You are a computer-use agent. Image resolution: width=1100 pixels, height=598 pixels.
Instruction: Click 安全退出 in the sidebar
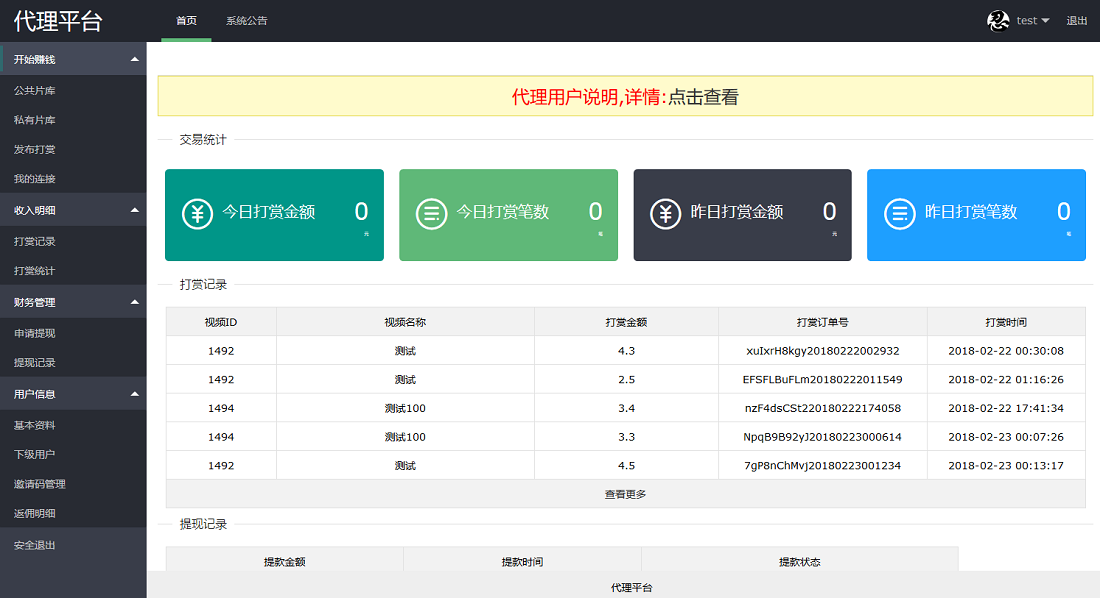pyautogui.click(x=35, y=545)
